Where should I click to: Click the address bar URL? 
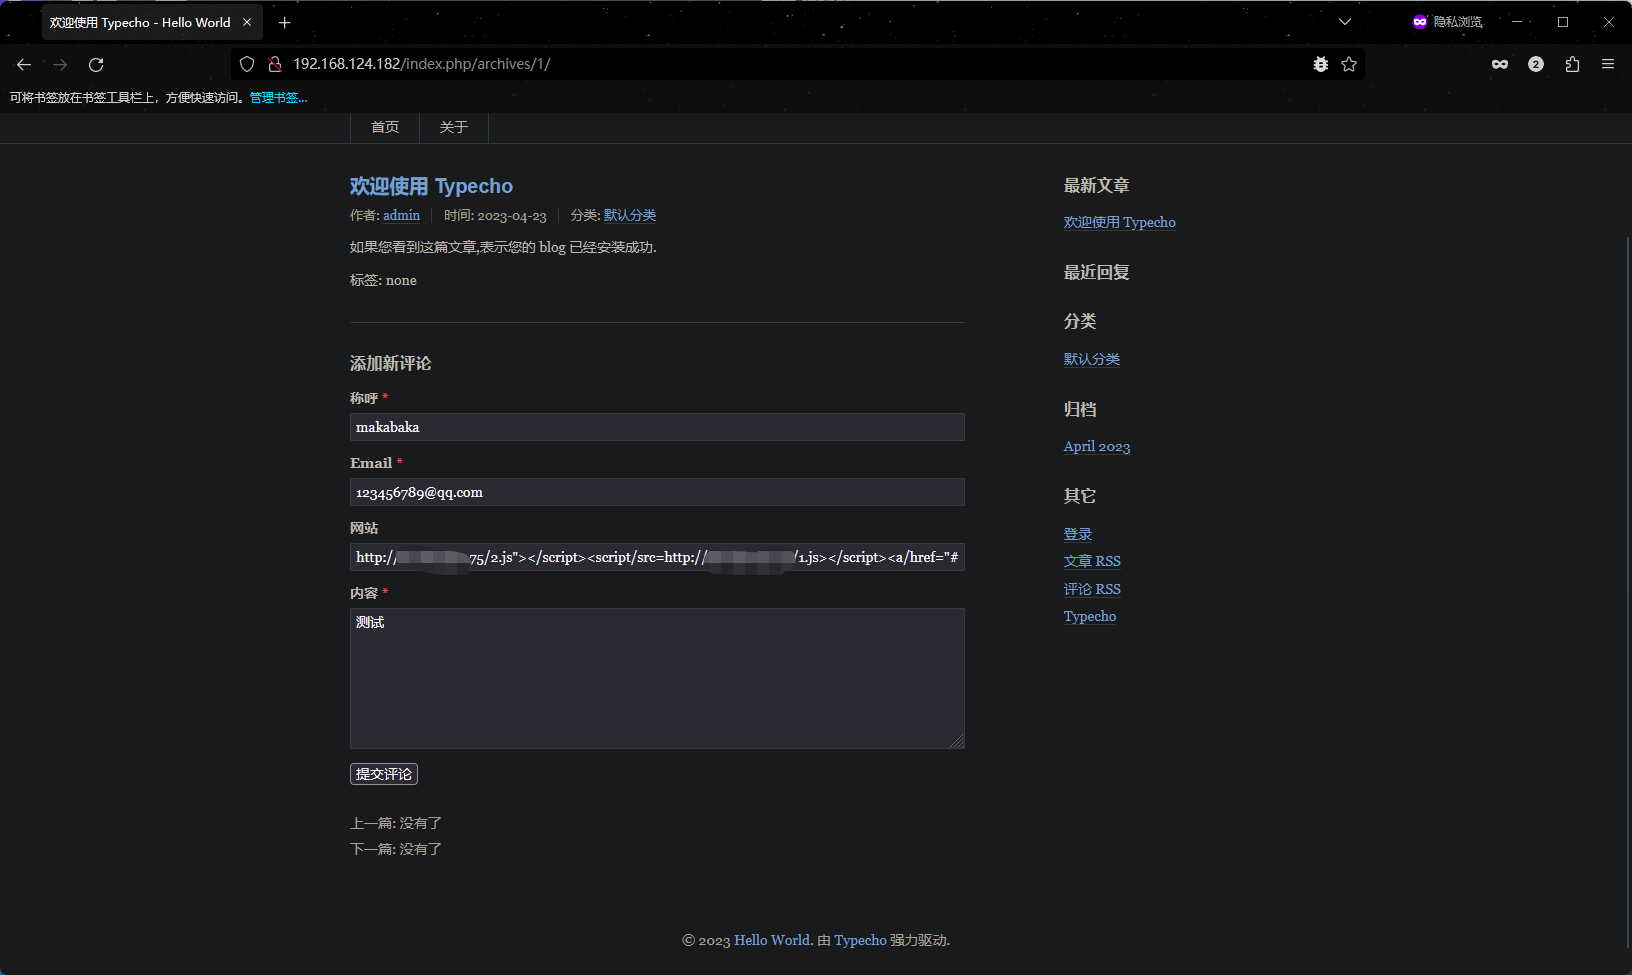click(x=422, y=64)
